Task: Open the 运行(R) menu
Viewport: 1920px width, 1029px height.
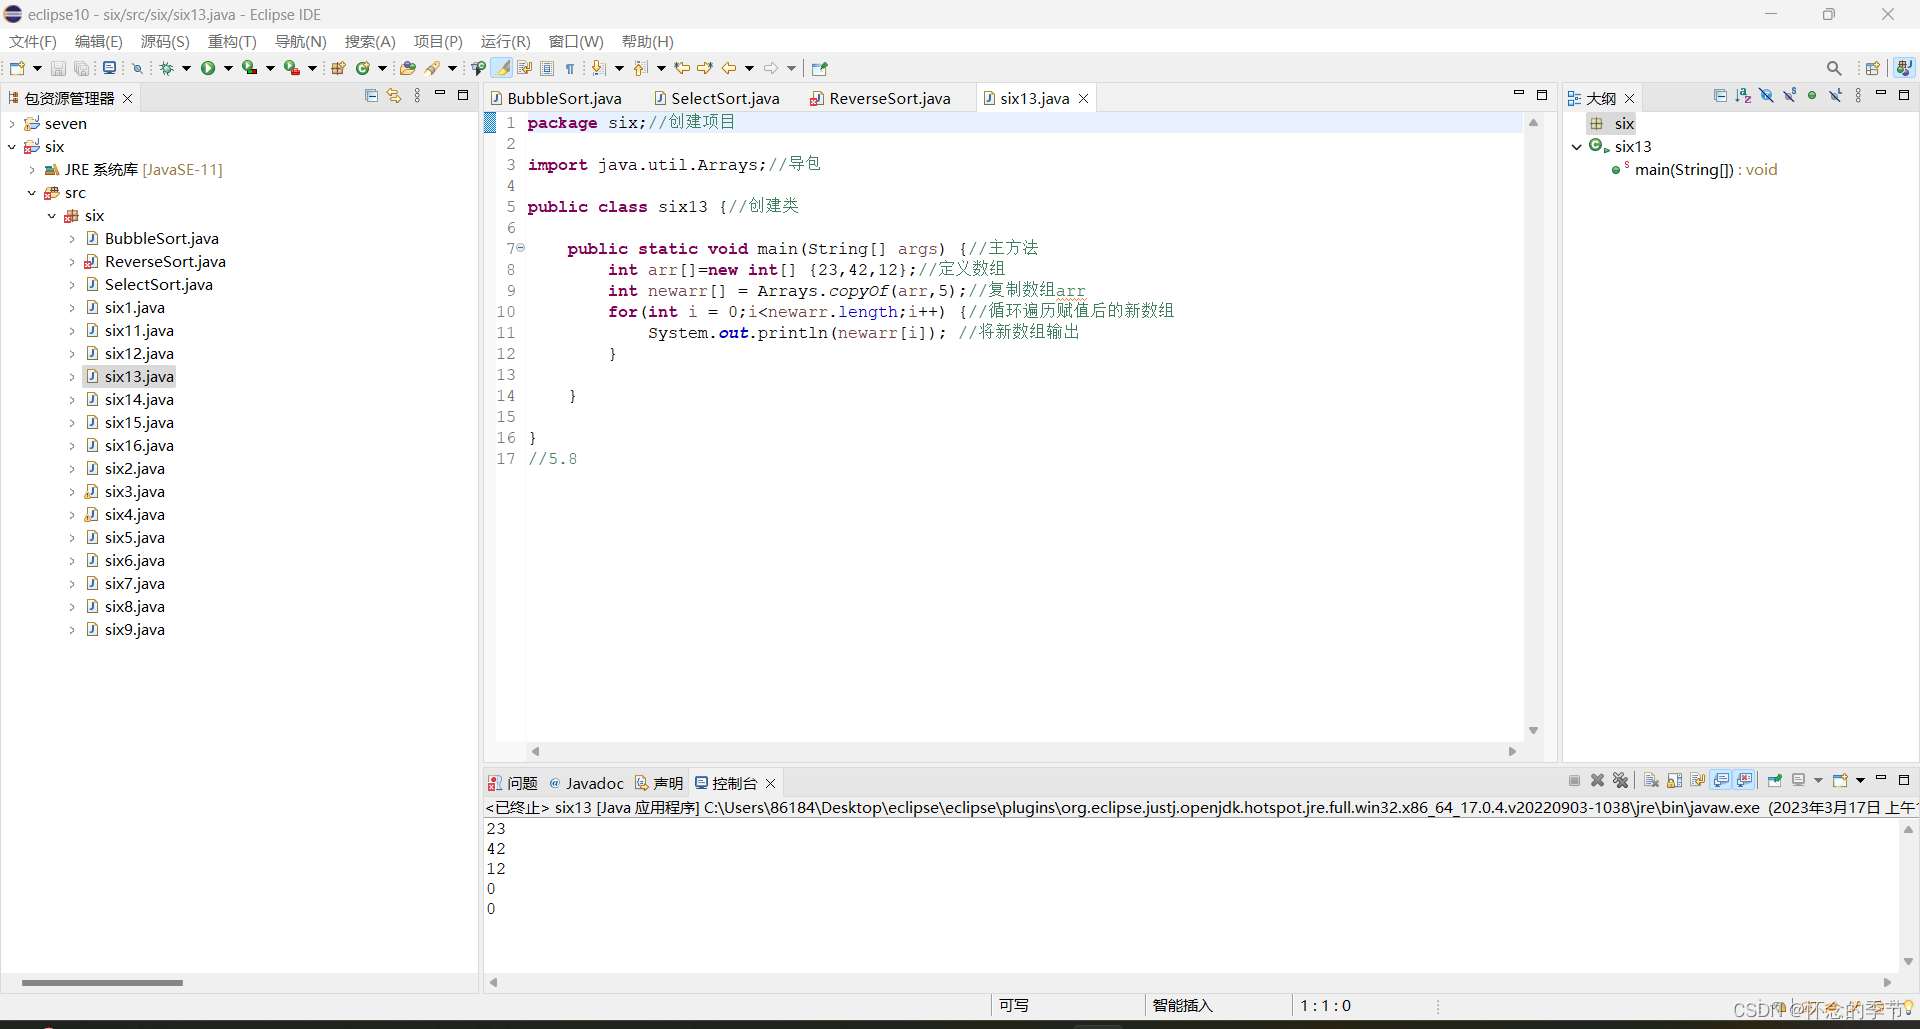Action: [505, 41]
